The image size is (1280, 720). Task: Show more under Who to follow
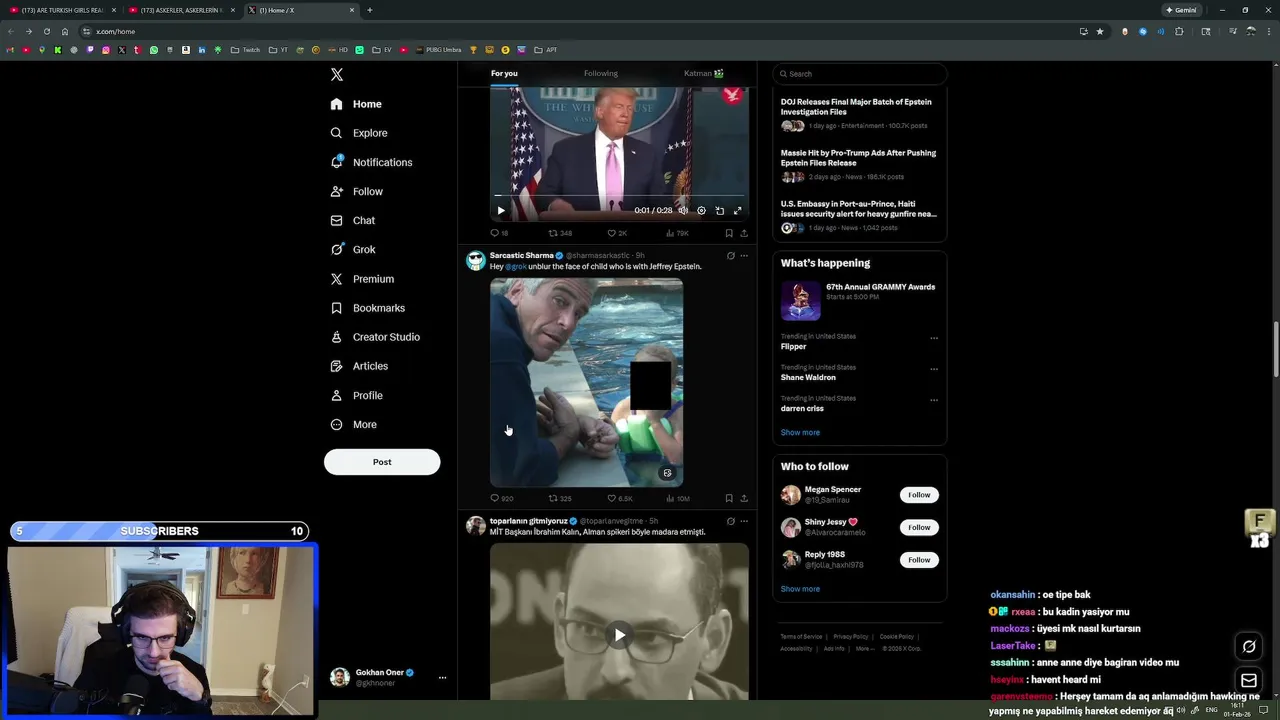click(x=800, y=589)
